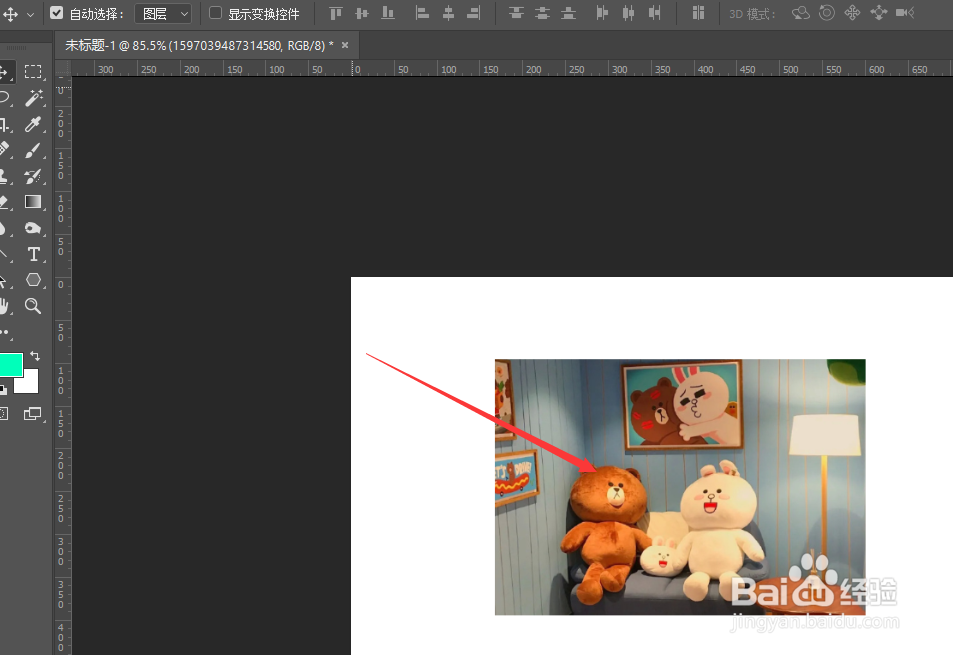The width and height of the screenshot is (953, 655).
Task: Collapse the toolbox via its top grip
Action: click(x=16, y=47)
